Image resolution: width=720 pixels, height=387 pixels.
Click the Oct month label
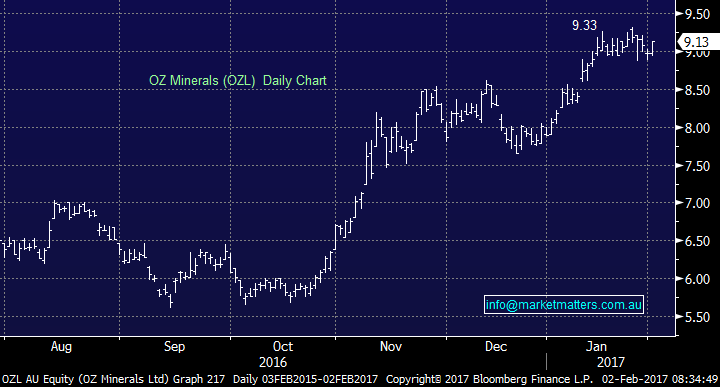(283, 346)
